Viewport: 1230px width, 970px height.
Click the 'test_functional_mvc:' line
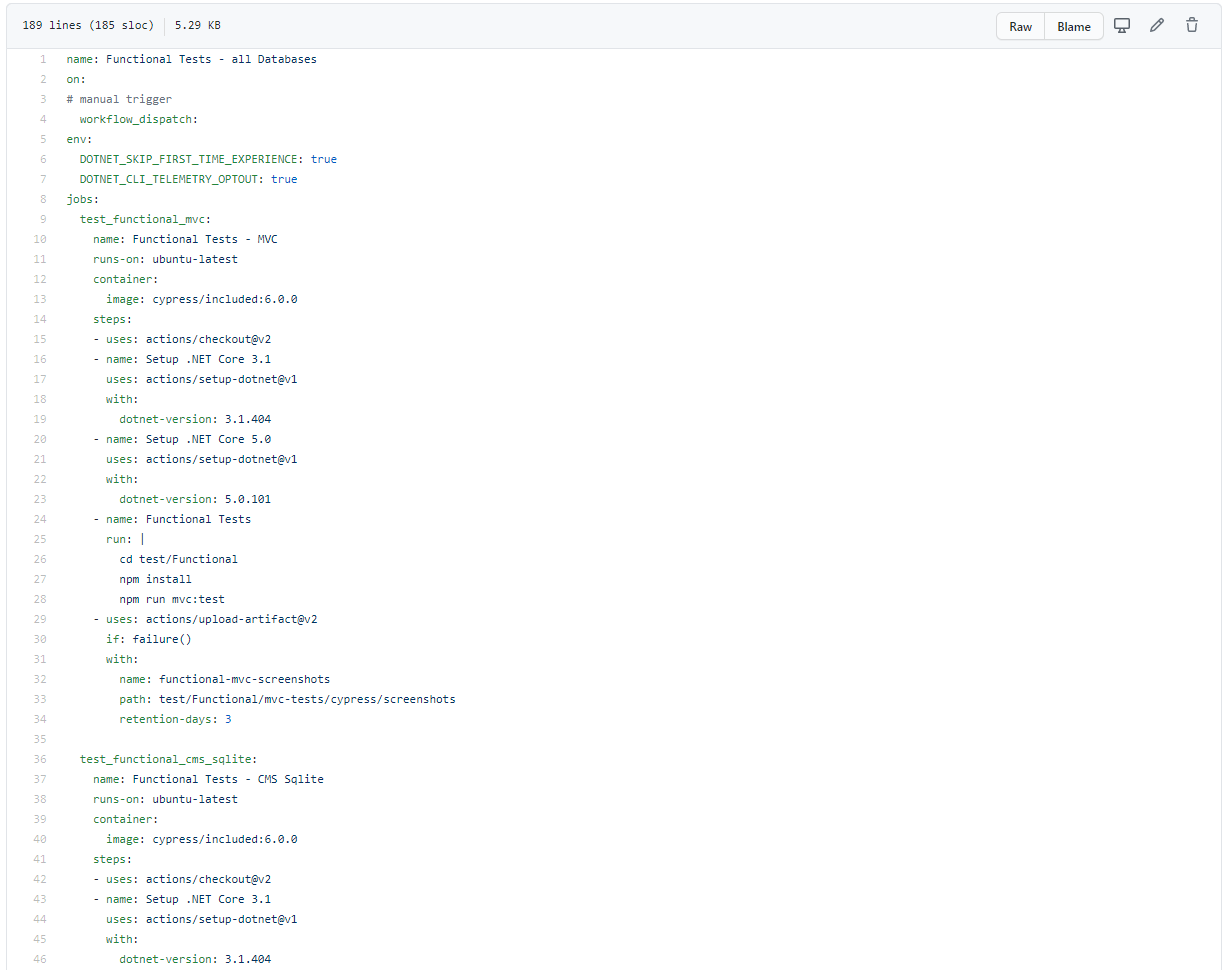click(146, 219)
